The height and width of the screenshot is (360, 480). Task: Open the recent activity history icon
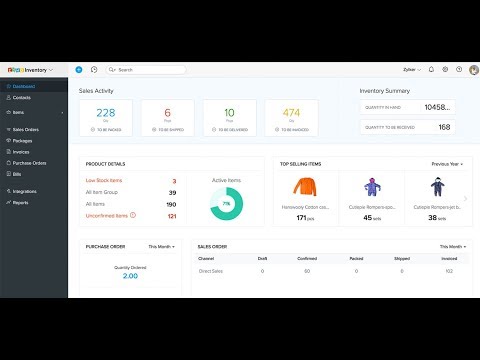(x=94, y=70)
